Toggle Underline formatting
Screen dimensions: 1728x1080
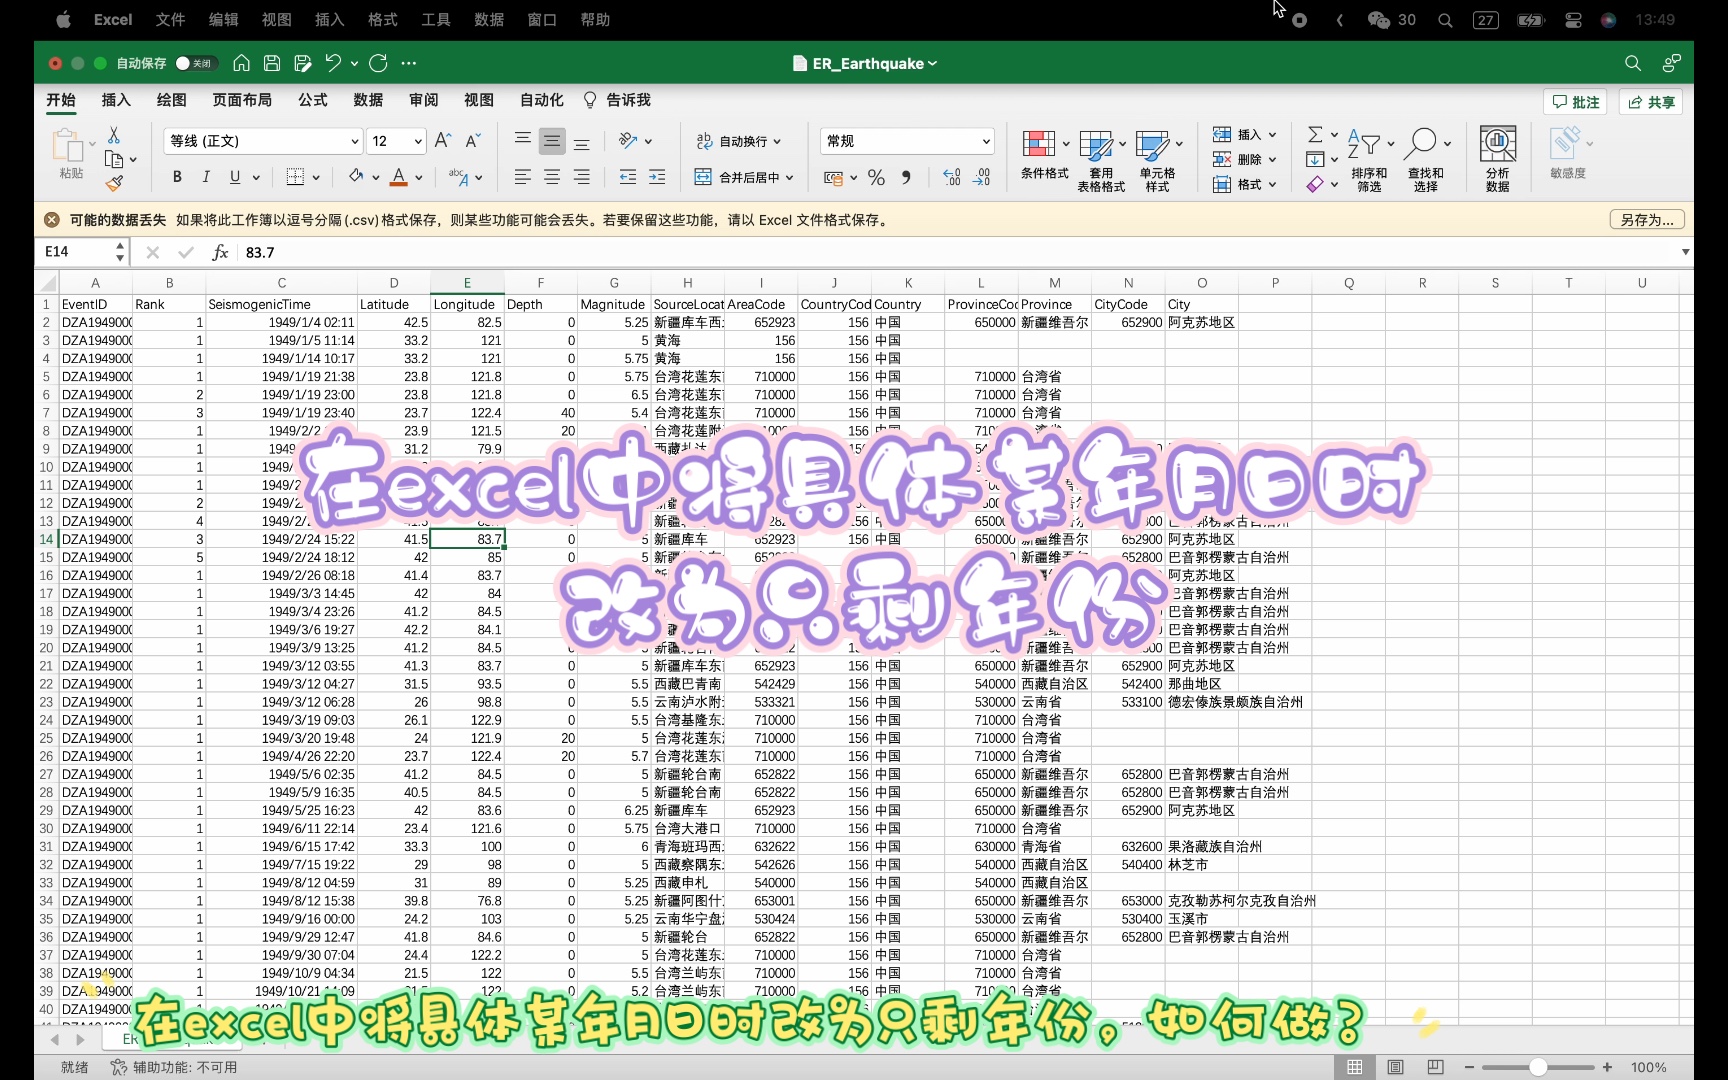235,177
